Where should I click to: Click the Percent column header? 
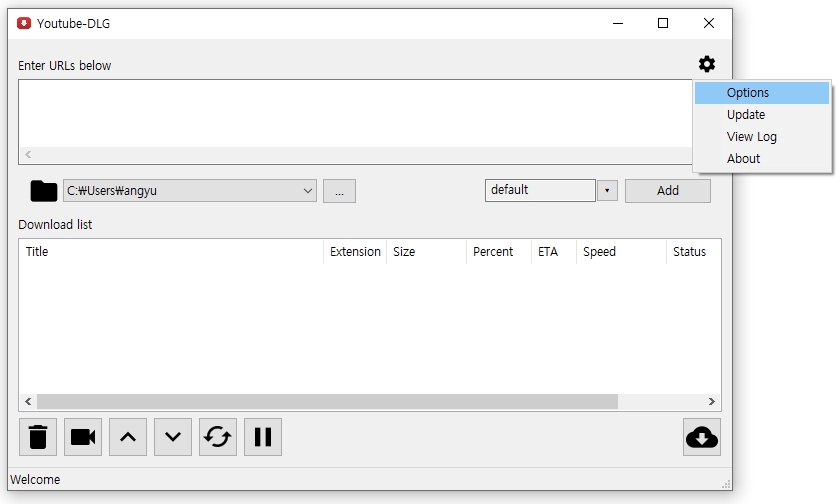[x=499, y=252]
